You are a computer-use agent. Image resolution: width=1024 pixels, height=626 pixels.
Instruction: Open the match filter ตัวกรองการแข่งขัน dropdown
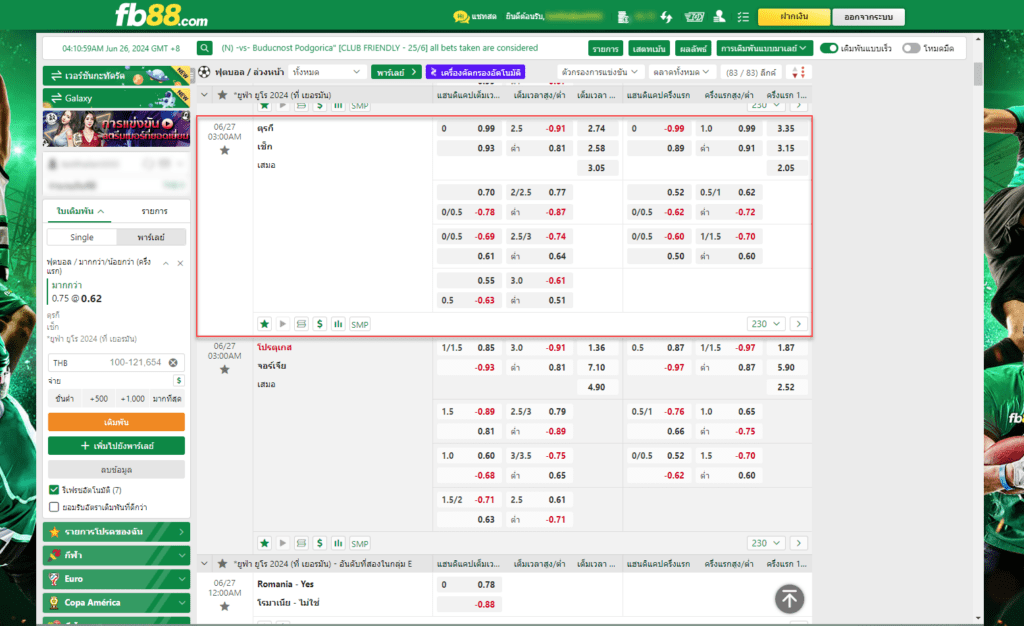(x=600, y=72)
